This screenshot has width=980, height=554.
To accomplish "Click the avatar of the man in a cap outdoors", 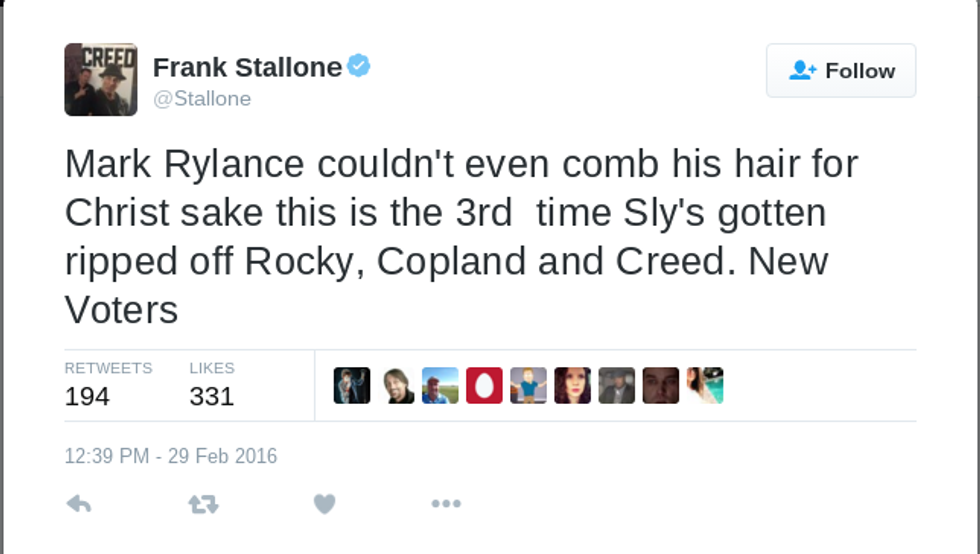I will pos(440,385).
